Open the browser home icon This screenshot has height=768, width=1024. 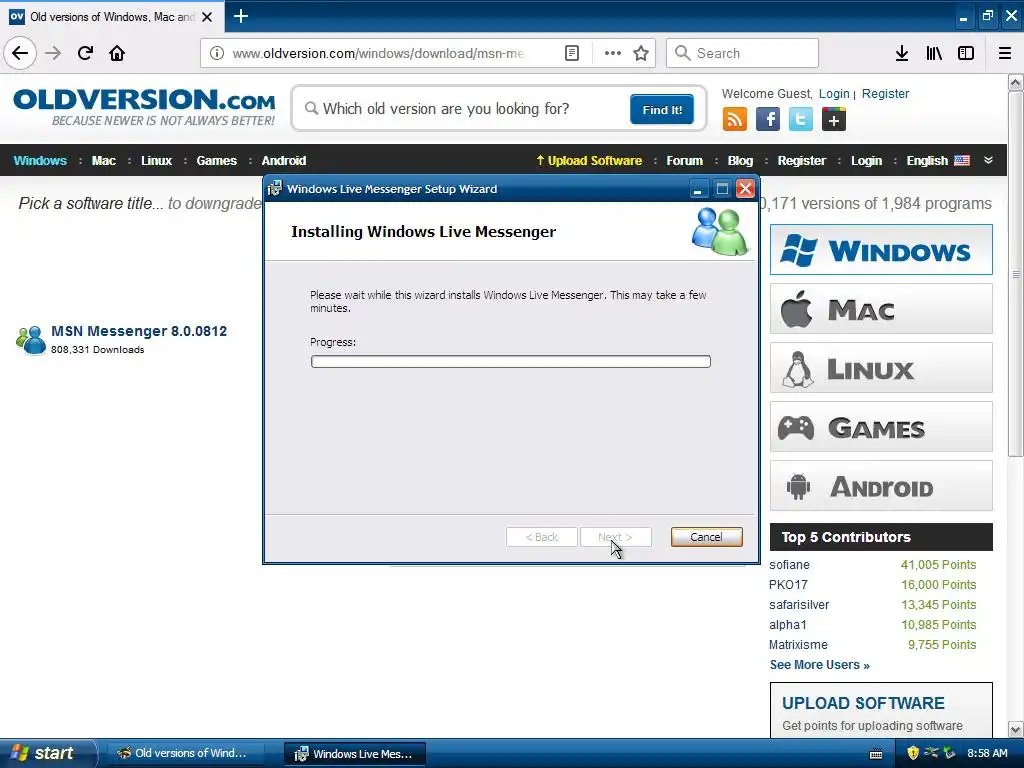pyautogui.click(x=117, y=53)
